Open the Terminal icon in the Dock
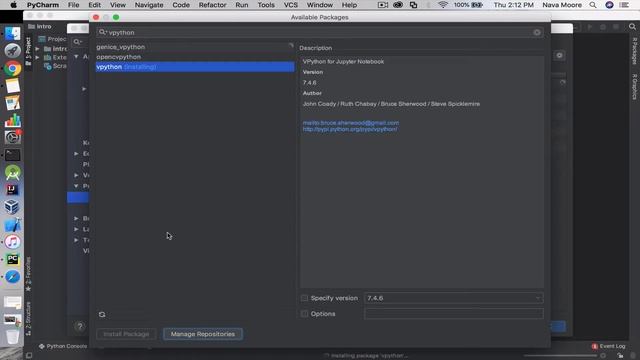This screenshot has width=640, height=360. pyautogui.click(x=12, y=155)
